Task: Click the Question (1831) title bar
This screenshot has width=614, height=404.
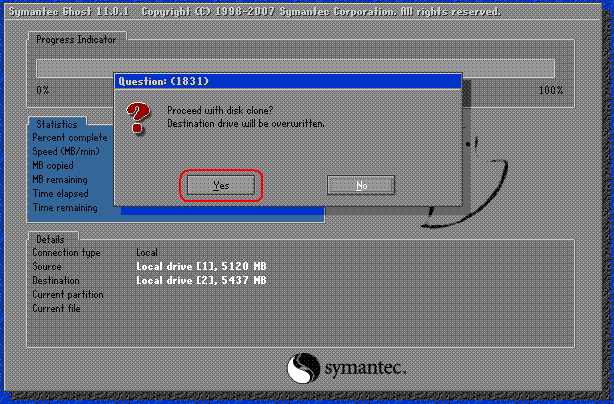Action: 288,81
